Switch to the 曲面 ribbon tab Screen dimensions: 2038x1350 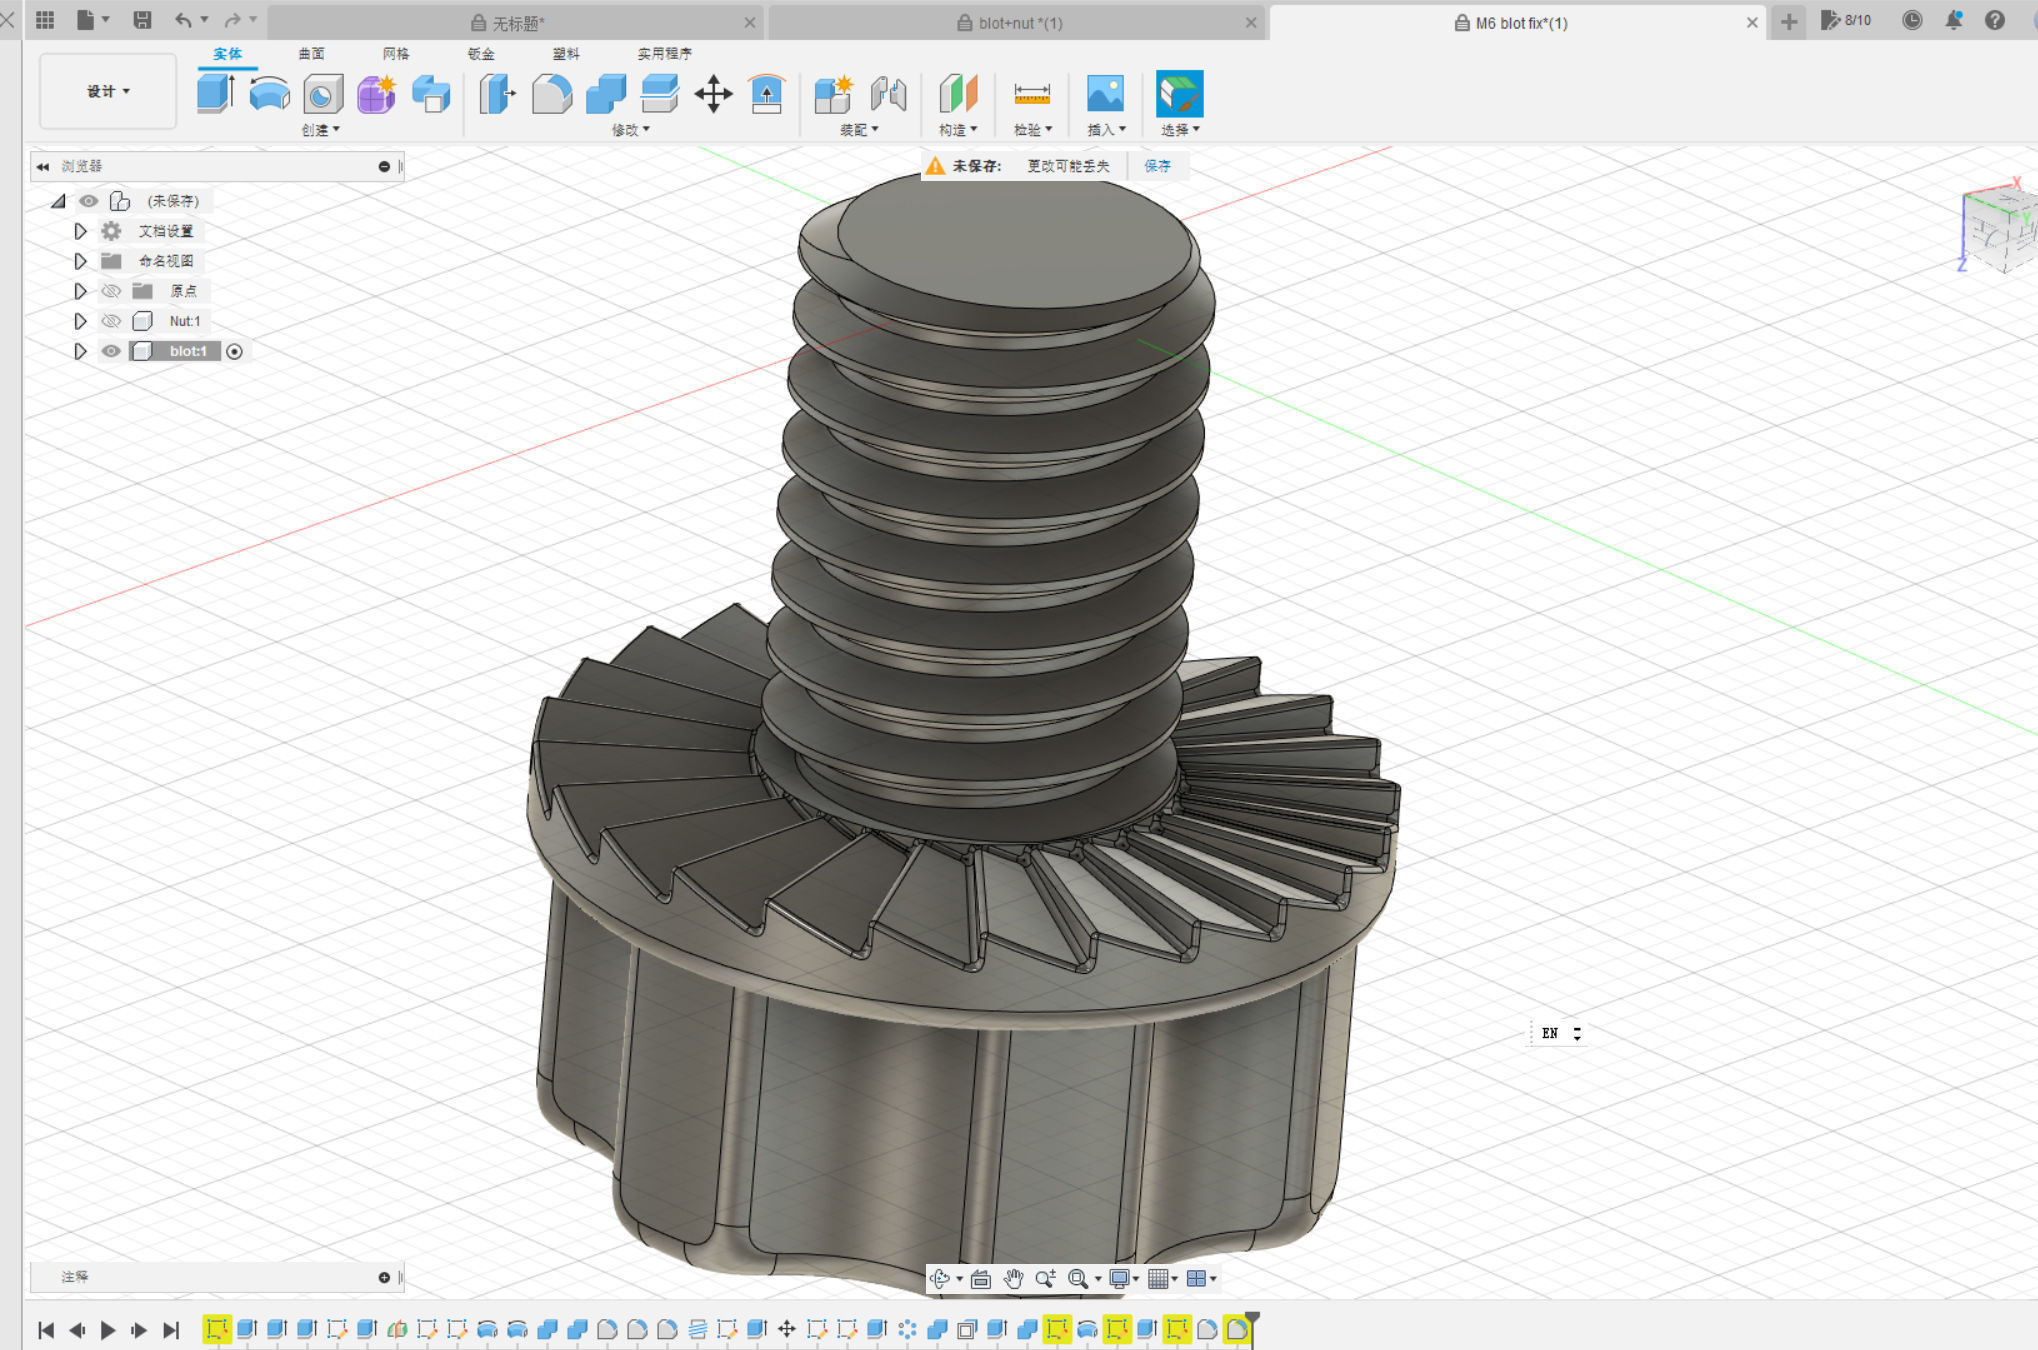click(311, 54)
